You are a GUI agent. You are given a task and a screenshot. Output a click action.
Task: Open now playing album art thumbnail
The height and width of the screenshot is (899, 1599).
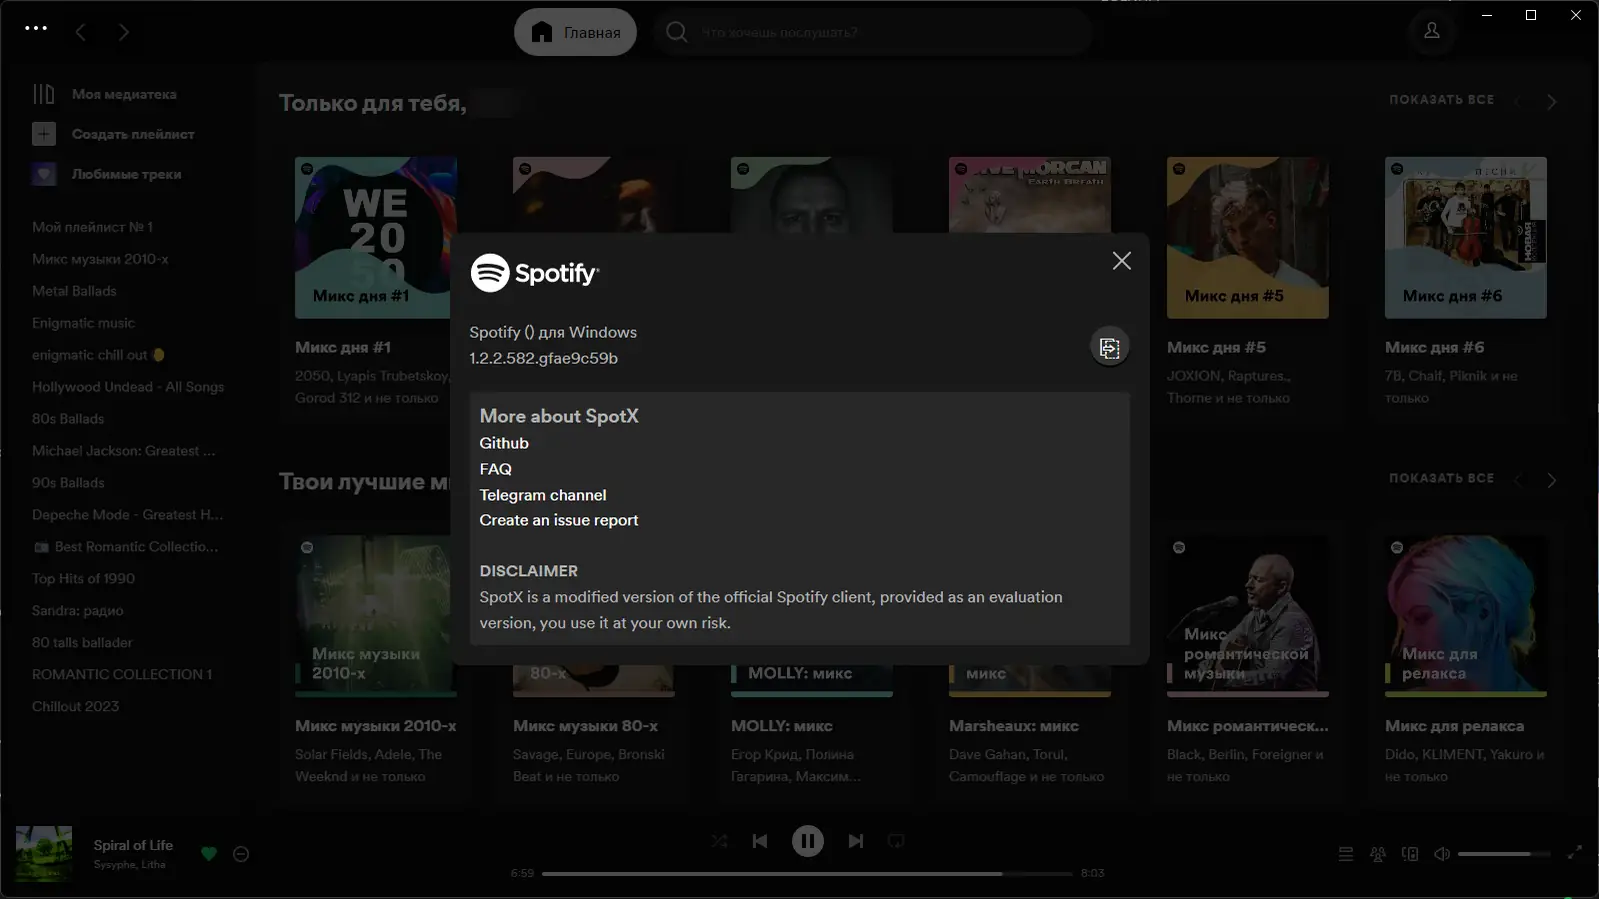(x=44, y=854)
